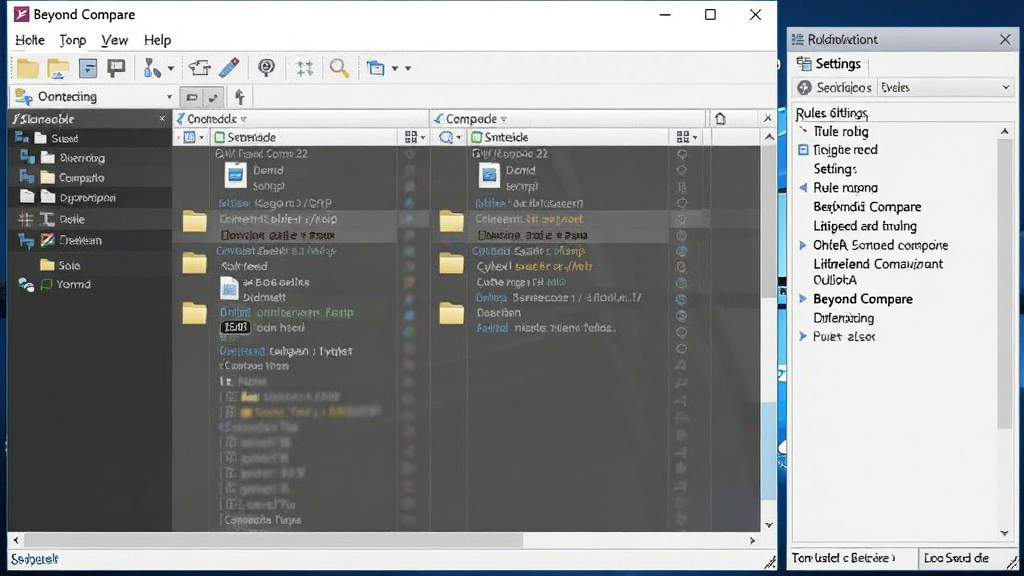Toggle the green Smteicle checkbox
This screenshot has width=1024, height=576.
click(477, 137)
